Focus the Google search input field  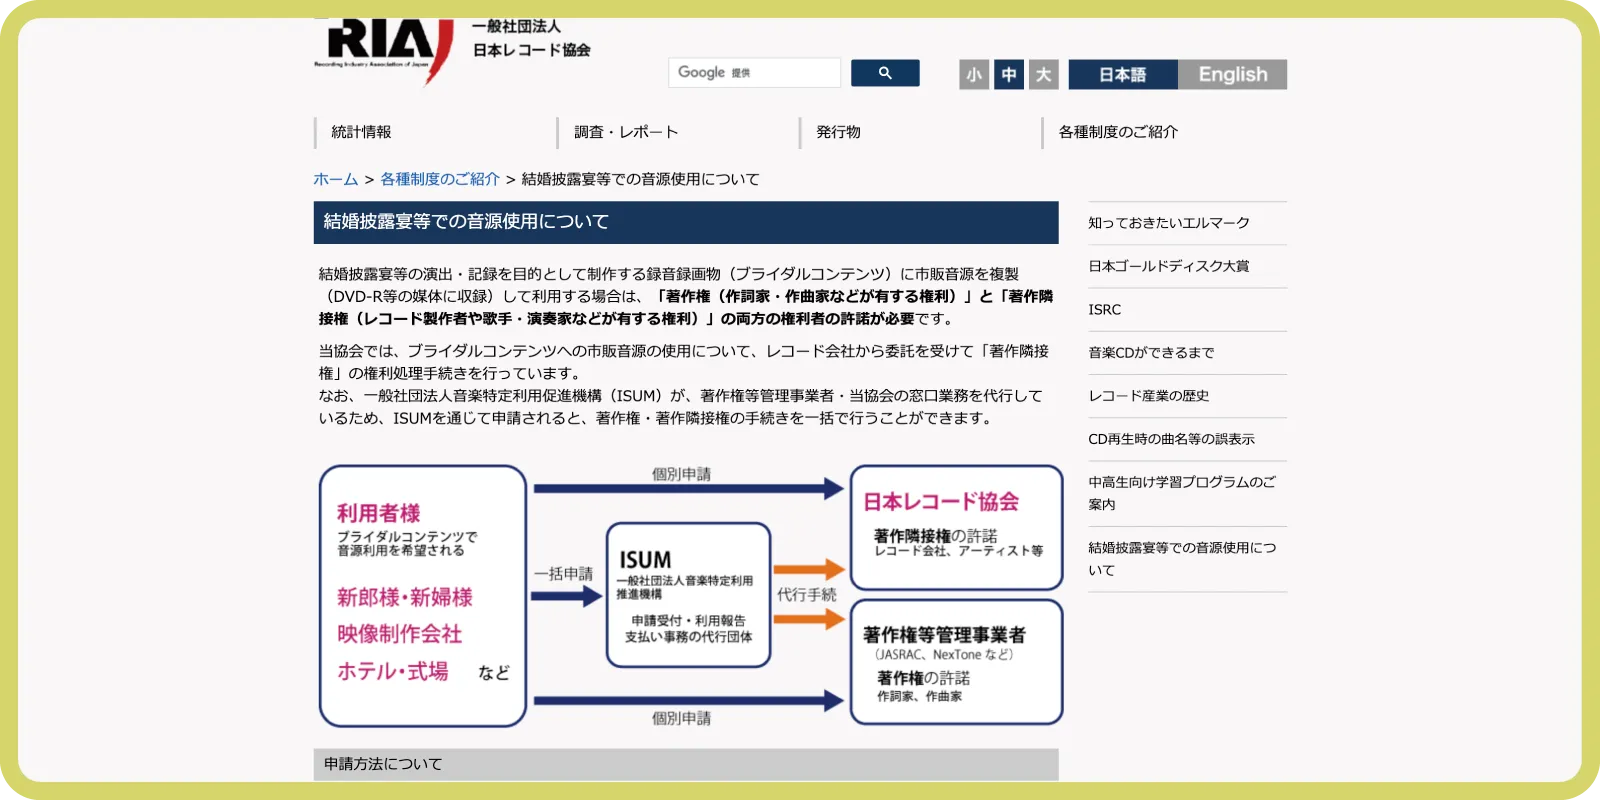pos(755,73)
